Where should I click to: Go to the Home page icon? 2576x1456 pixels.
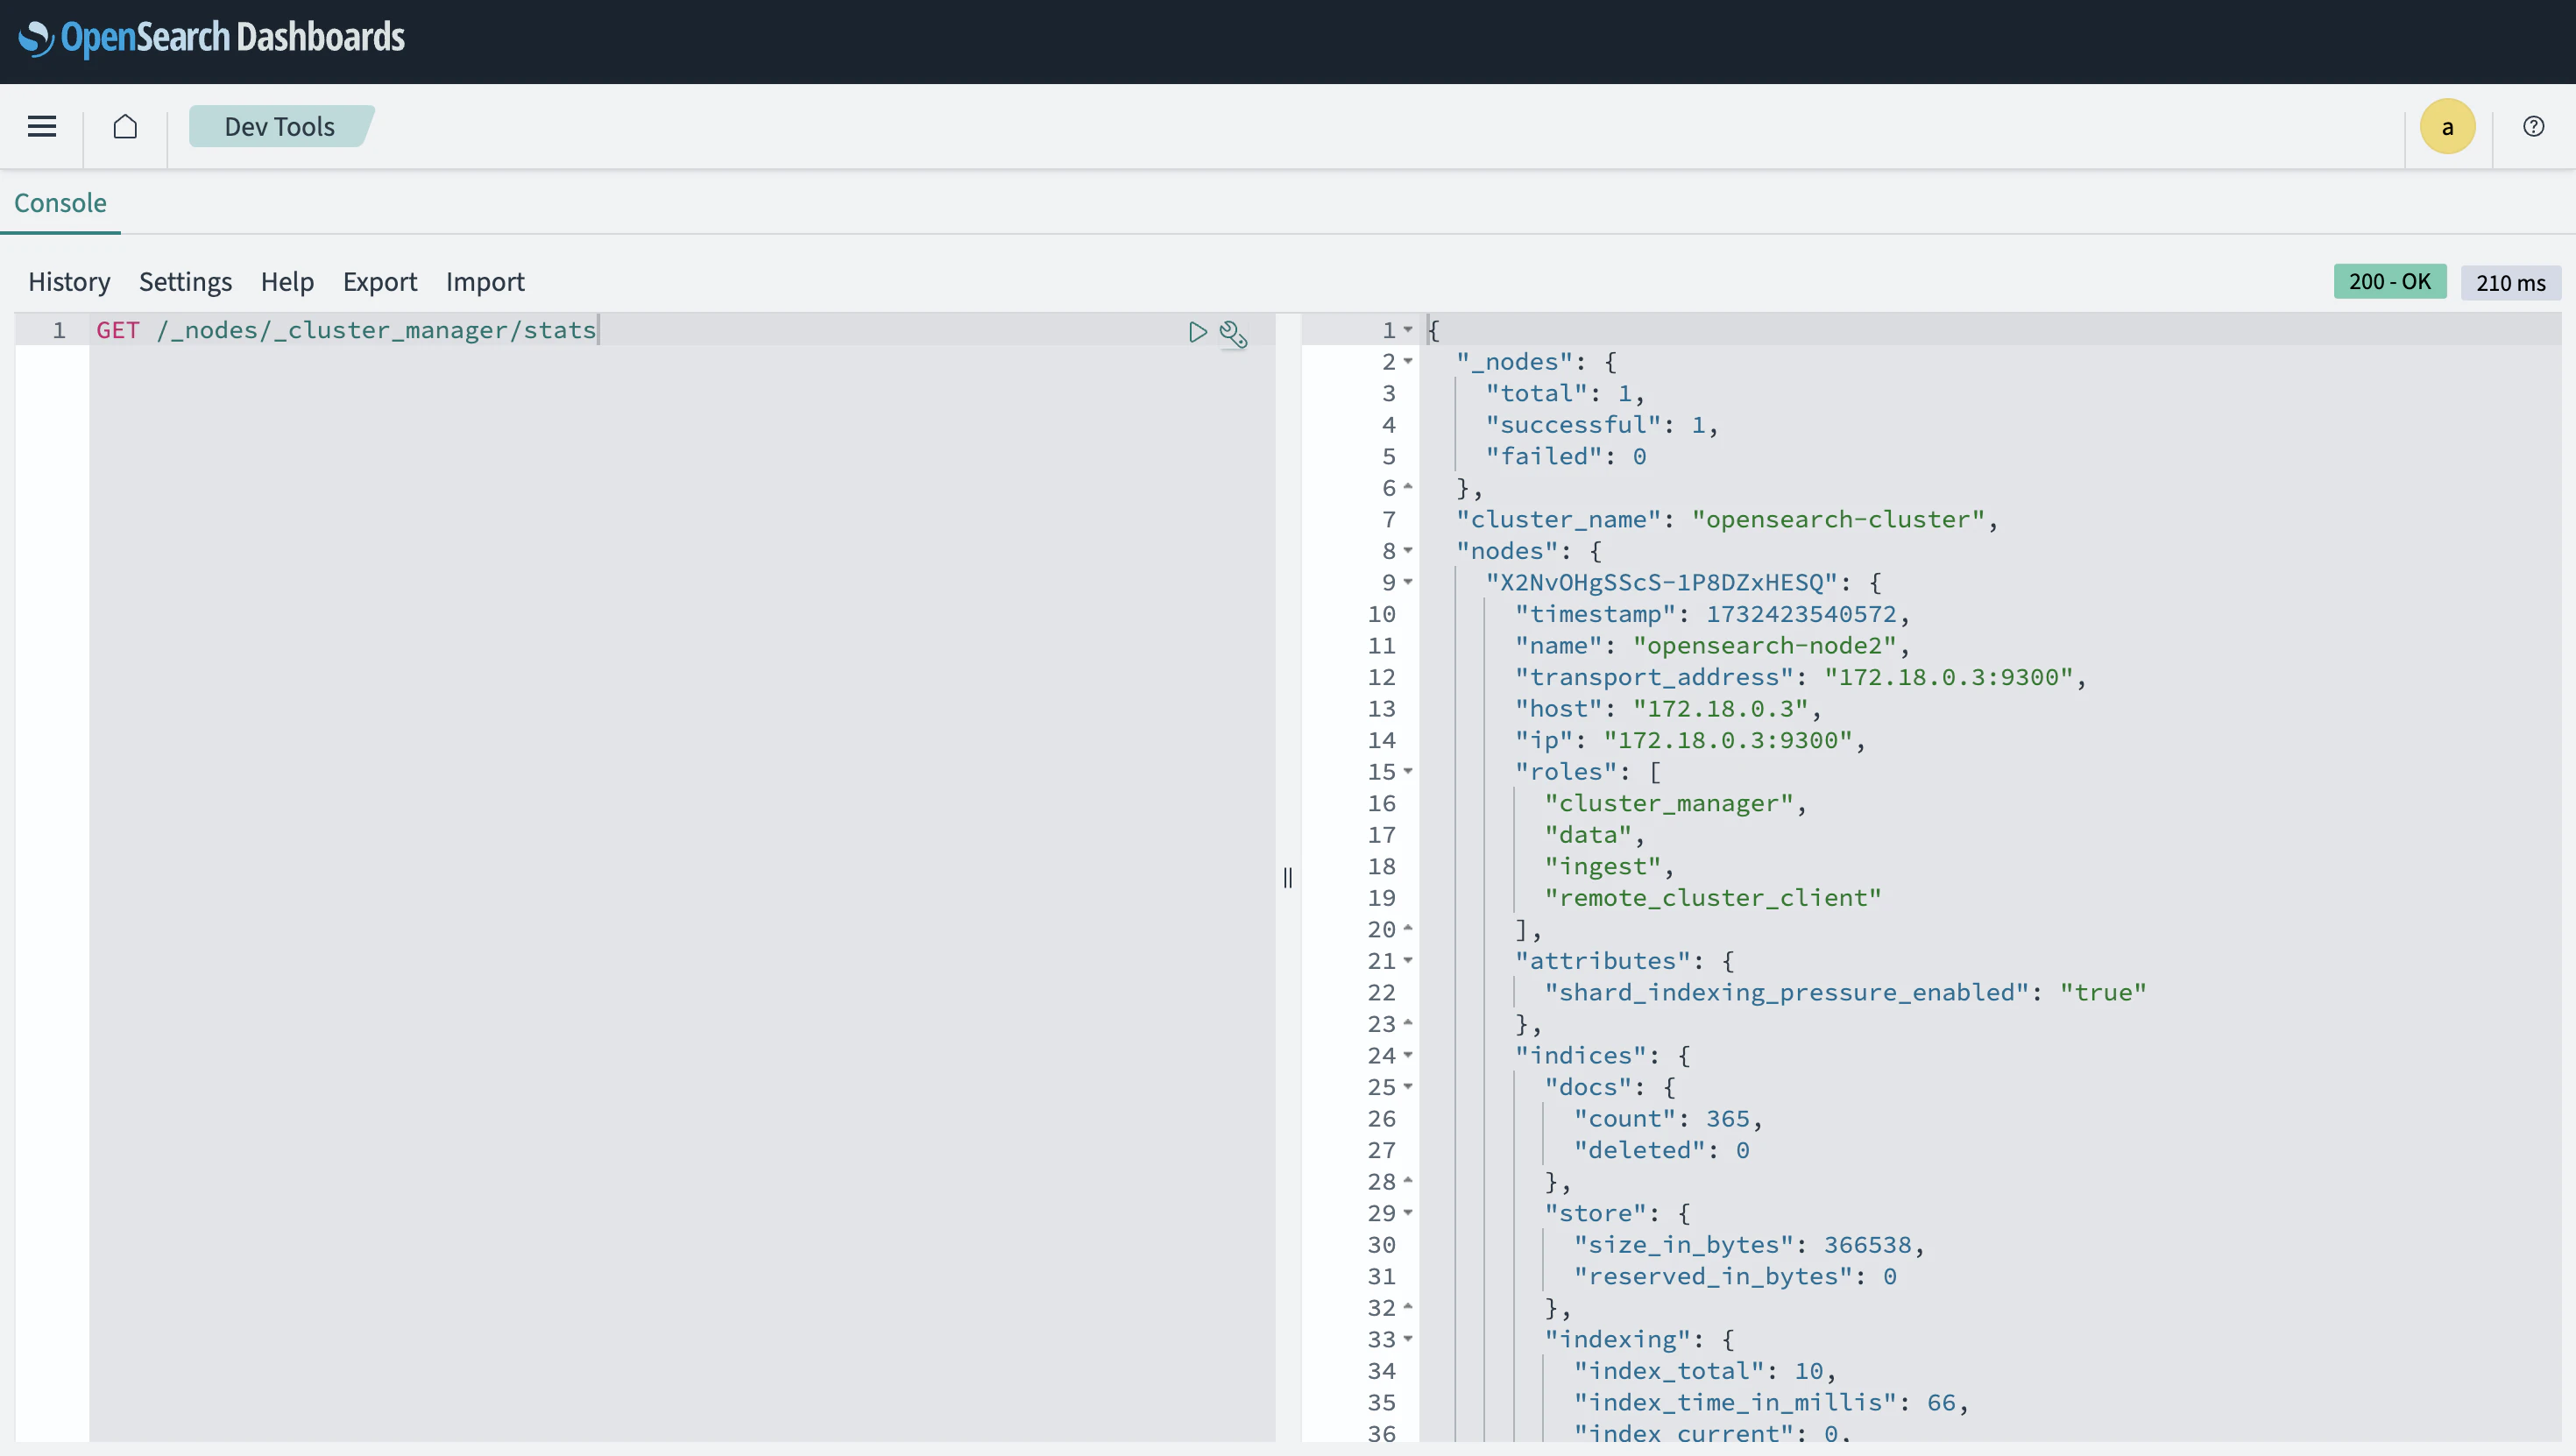(125, 126)
